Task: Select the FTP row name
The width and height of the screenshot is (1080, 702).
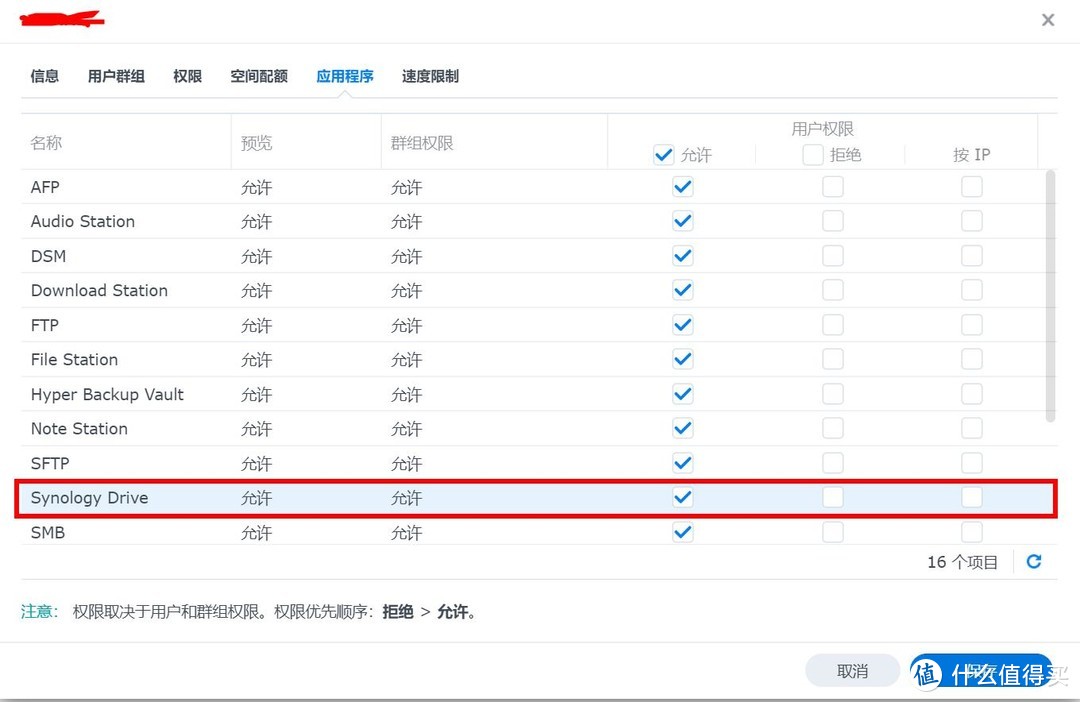Action: click(x=45, y=324)
